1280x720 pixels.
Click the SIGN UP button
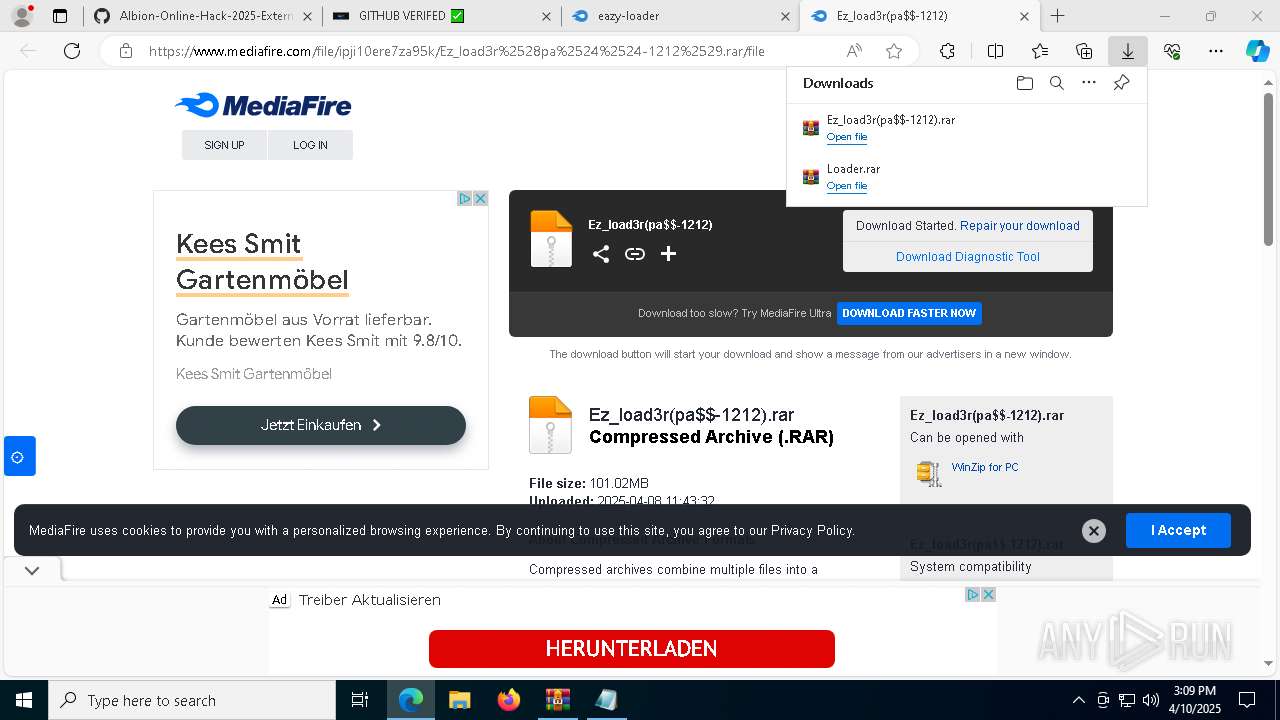(224, 145)
